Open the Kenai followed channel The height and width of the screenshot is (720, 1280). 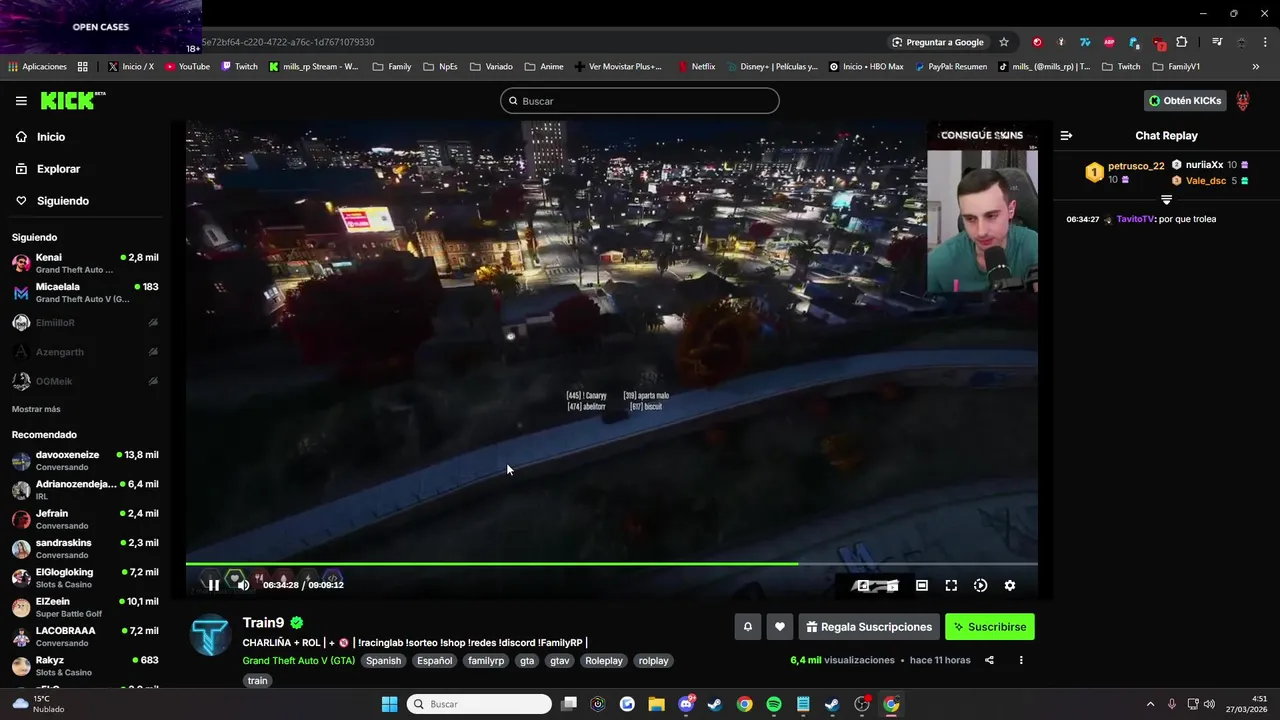pos(85,263)
